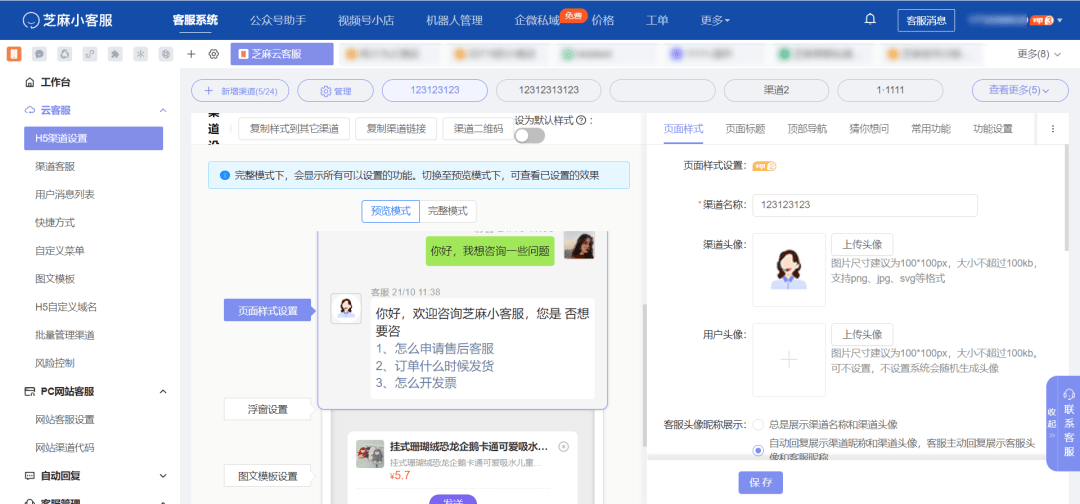The height and width of the screenshot is (504, 1080).
Task: Click the 复制渠道链接 button
Action: [396, 129]
